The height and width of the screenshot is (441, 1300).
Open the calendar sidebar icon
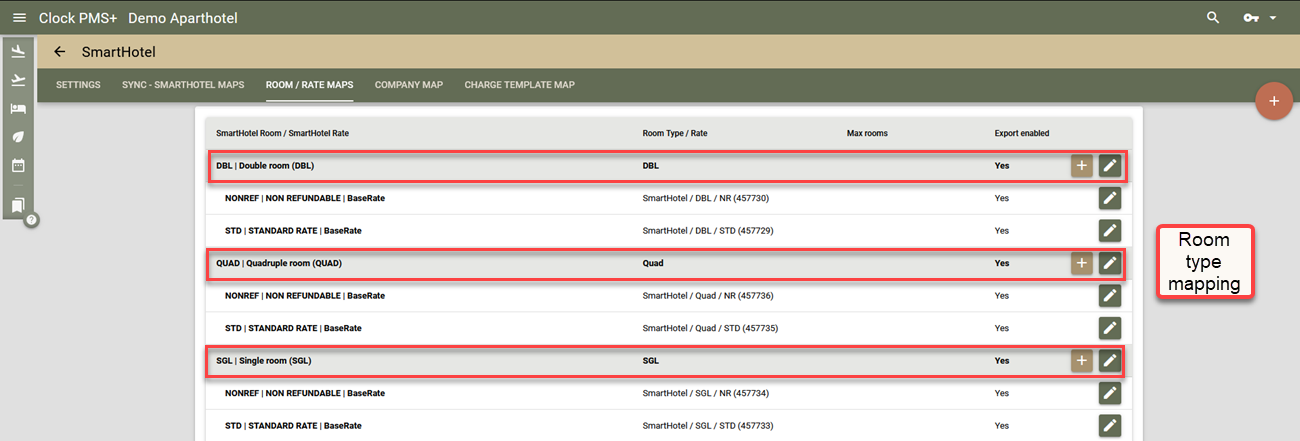18,165
